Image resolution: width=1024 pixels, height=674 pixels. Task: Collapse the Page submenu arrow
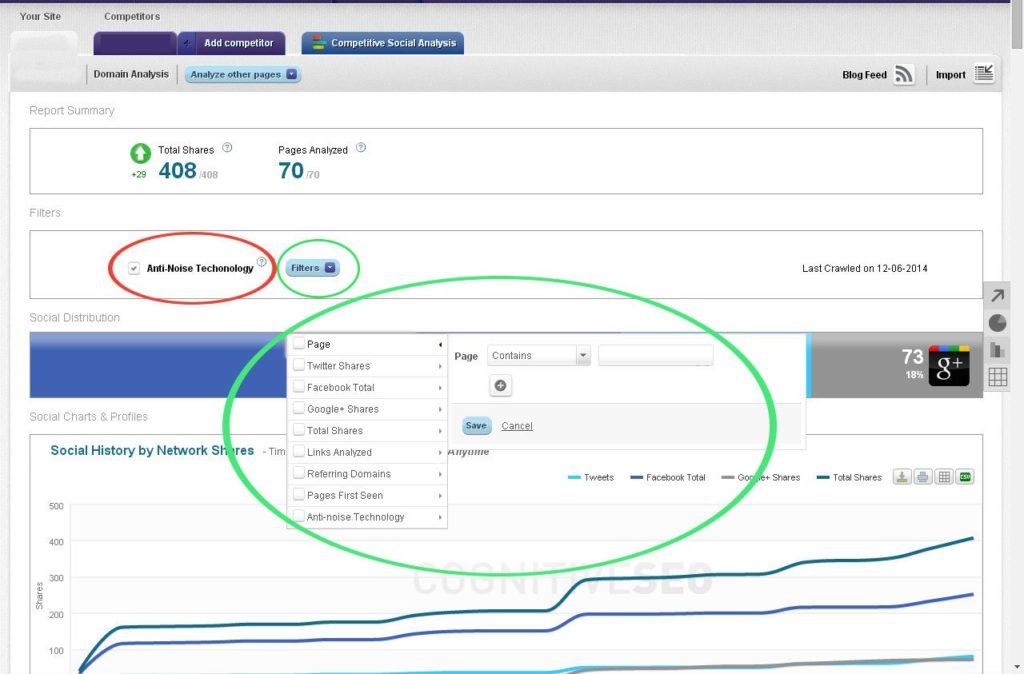pos(440,344)
